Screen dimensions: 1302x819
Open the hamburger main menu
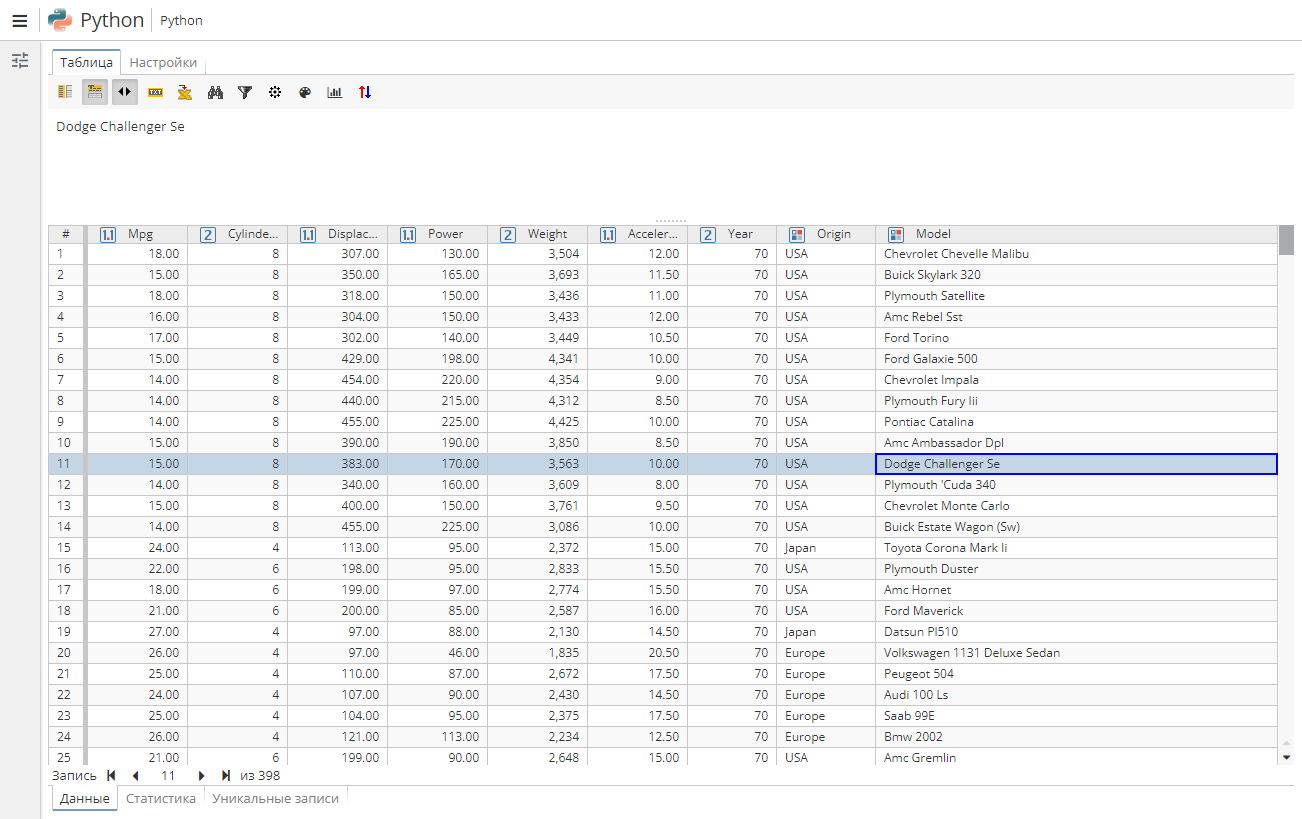coord(19,21)
